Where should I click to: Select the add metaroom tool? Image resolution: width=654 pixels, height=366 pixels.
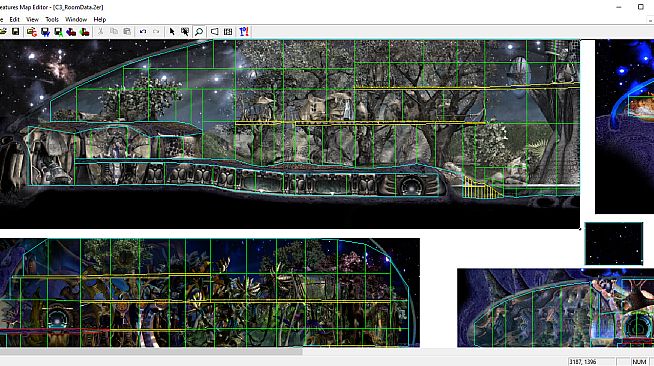pyautogui.click(x=228, y=32)
